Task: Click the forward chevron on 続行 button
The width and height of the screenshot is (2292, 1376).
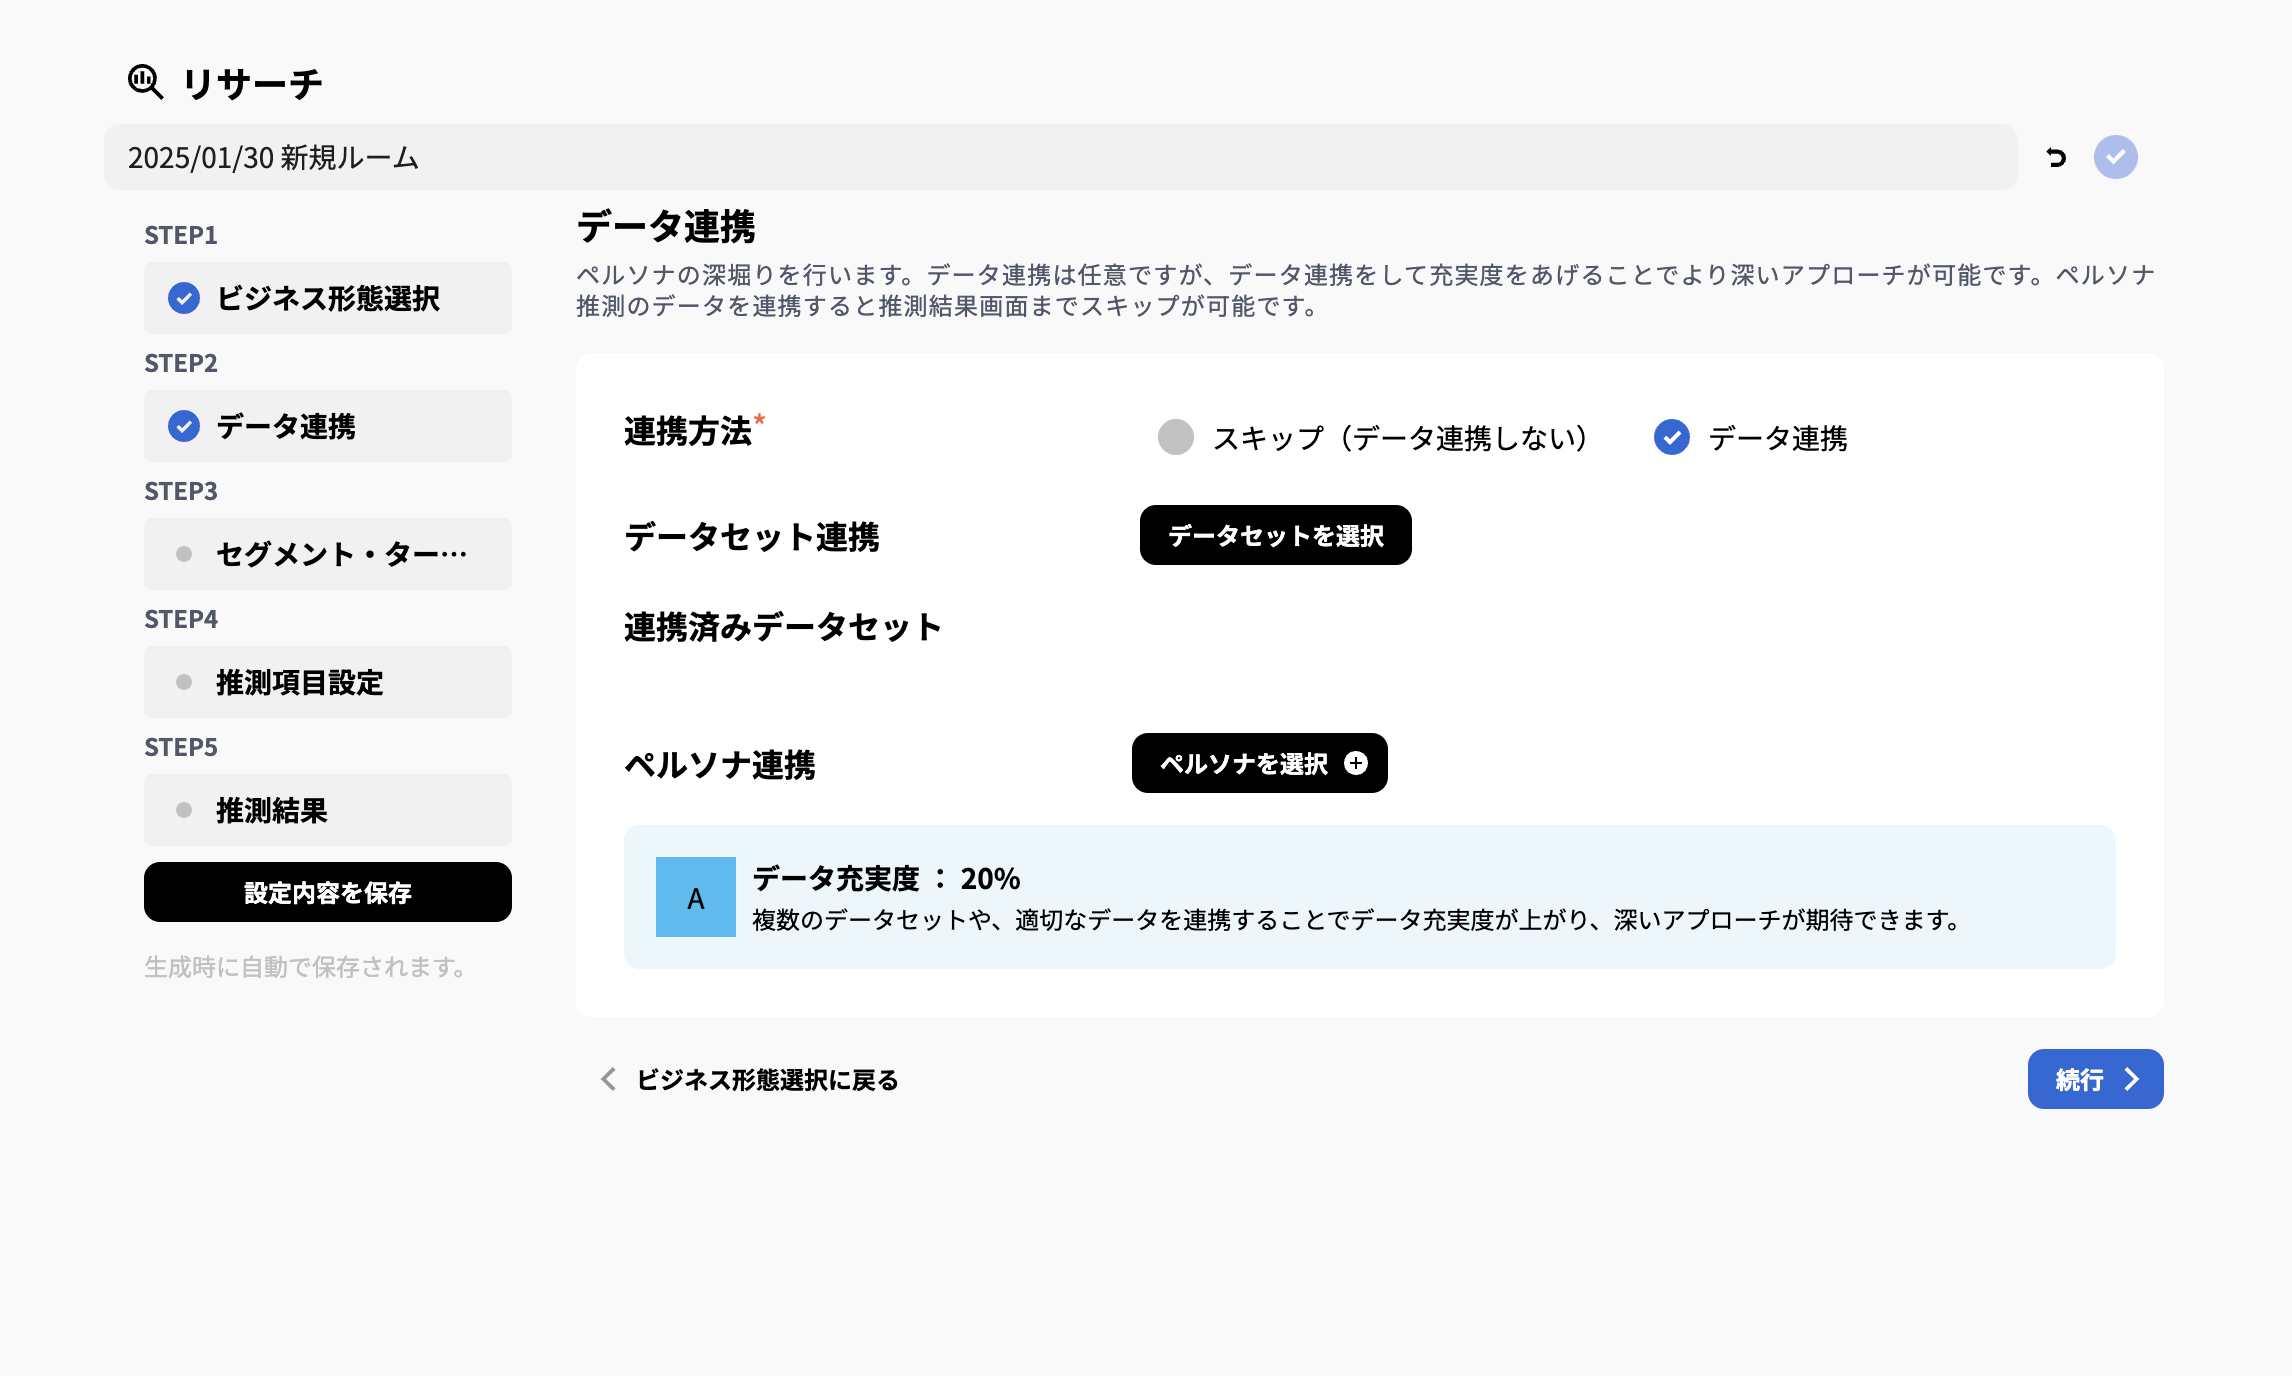Action: 2133,1079
